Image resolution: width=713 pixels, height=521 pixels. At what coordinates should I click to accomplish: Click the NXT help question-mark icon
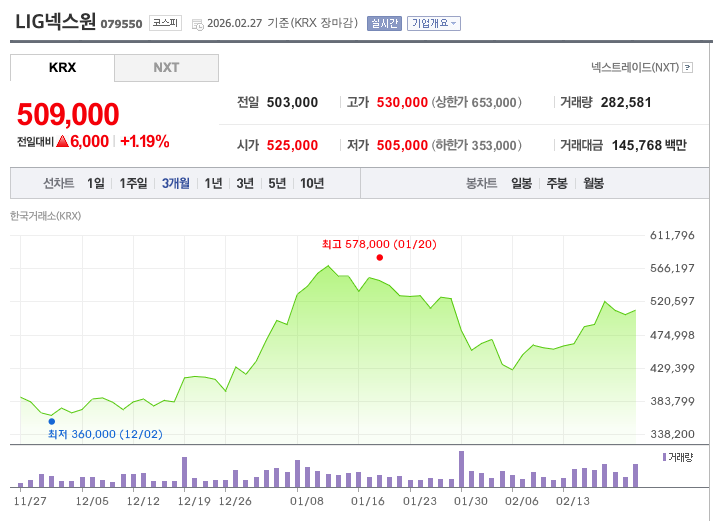[x=688, y=68]
